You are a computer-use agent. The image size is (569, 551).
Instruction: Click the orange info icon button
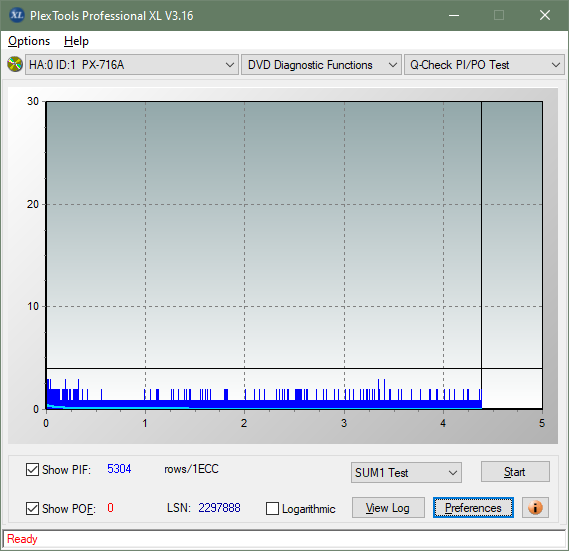click(535, 507)
